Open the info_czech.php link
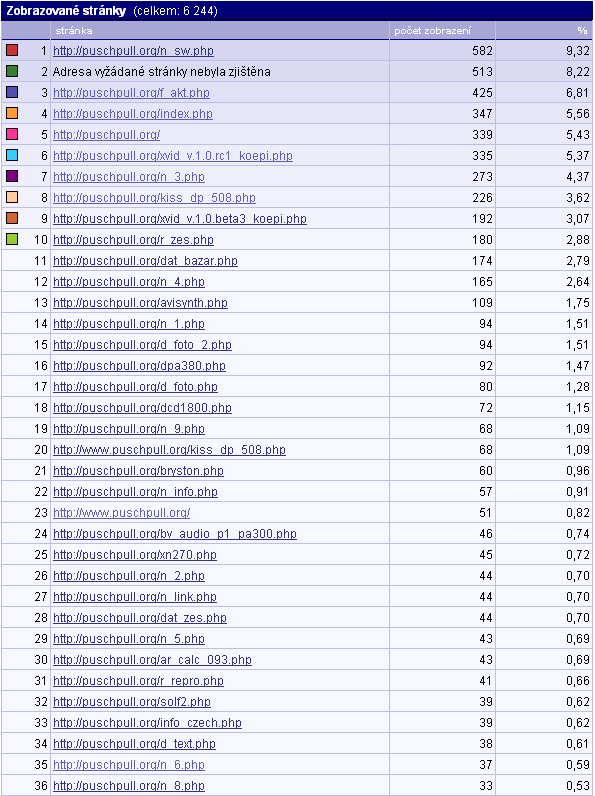 pos(147,723)
